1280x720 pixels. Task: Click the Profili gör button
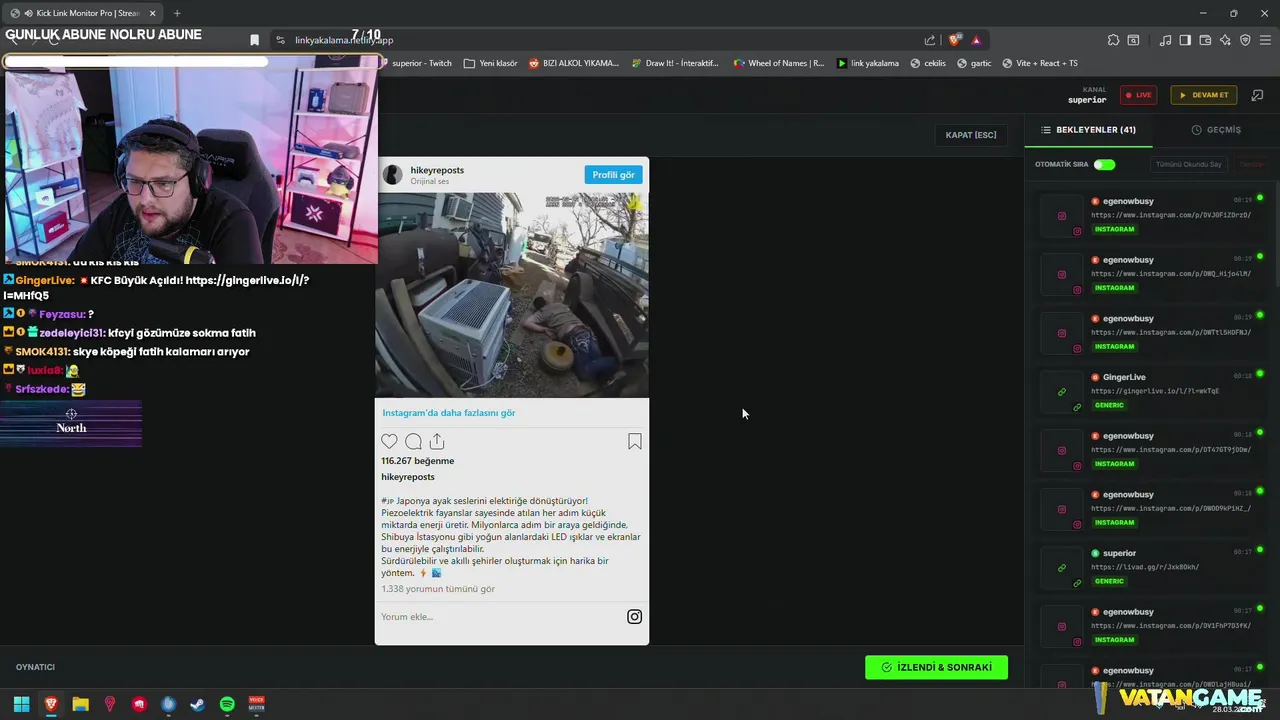[x=613, y=175]
